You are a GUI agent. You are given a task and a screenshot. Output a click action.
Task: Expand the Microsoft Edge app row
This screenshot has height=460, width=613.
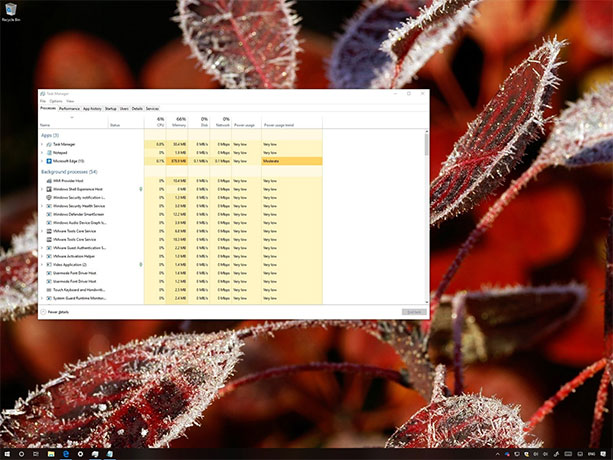[x=42, y=161]
